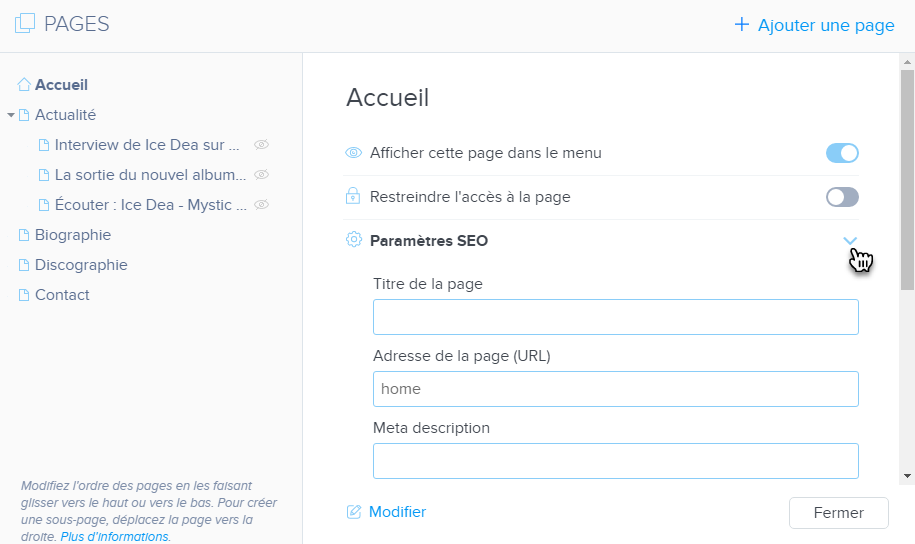Select the Biographie page in sidebar

pos(73,235)
